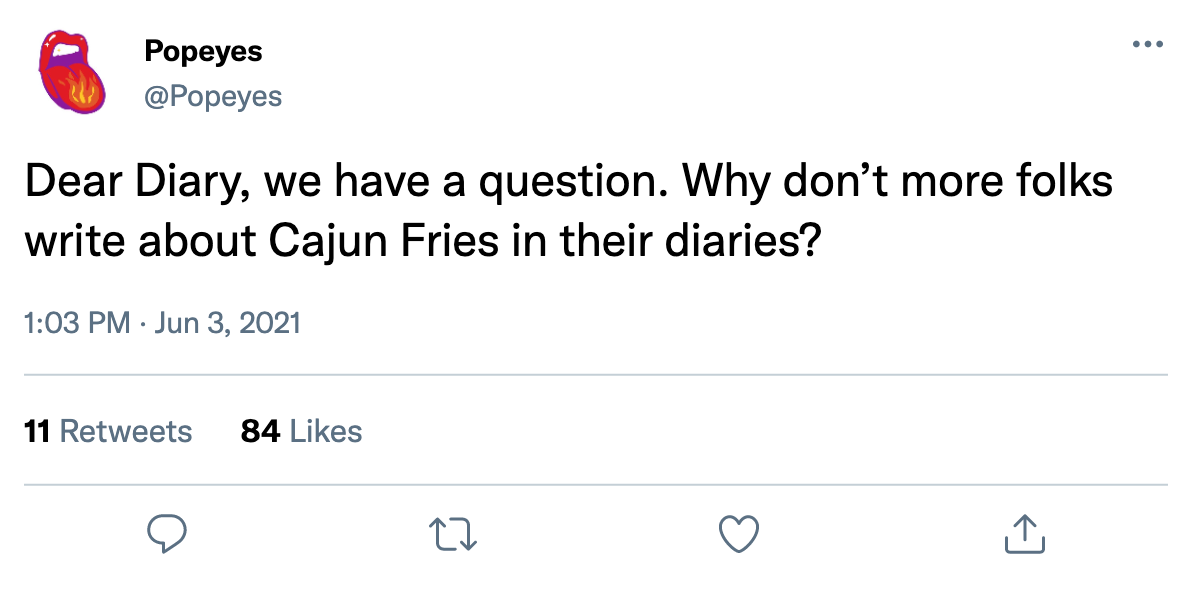Share the tweet via the upload arrow icon
Image resolution: width=1192 pixels, height=606 pixels.
click(1024, 533)
